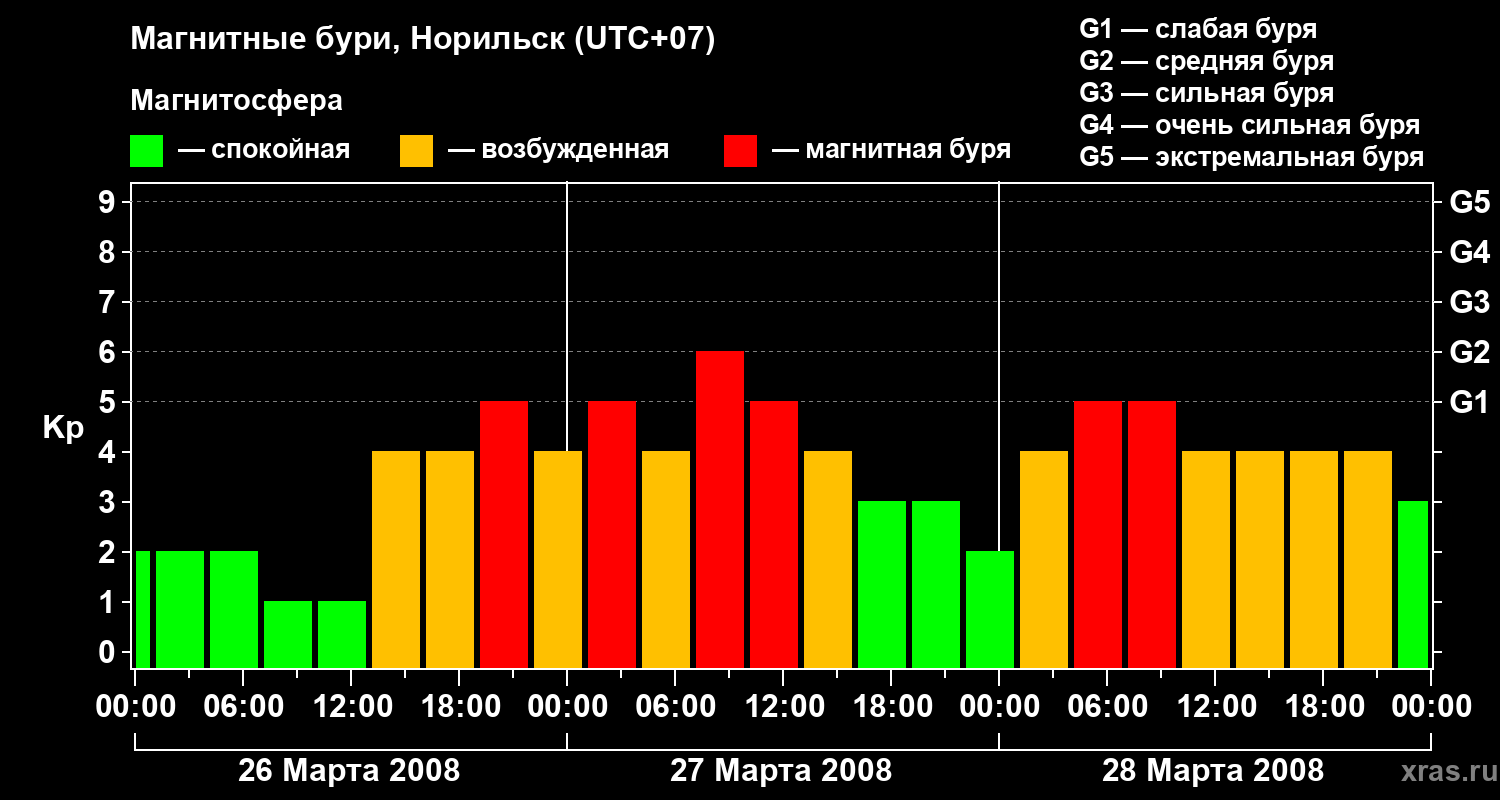Select the tallest red bar reaching Kp 6
The image size is (1500, 800).
[x=720, y=509]
